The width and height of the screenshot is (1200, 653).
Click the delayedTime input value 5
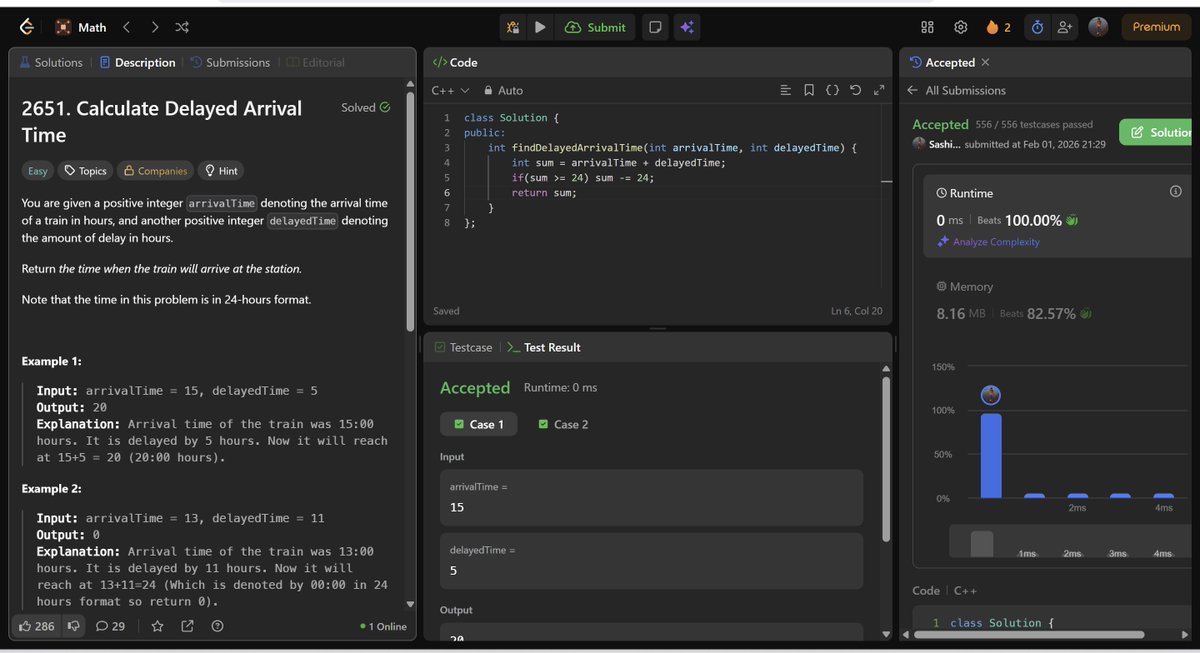click(x=651, y=562)
